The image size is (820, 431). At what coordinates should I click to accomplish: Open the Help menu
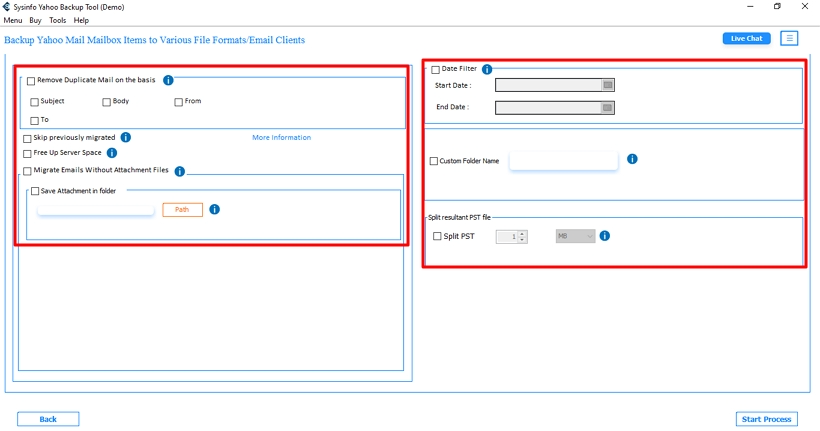click(81, 20)
